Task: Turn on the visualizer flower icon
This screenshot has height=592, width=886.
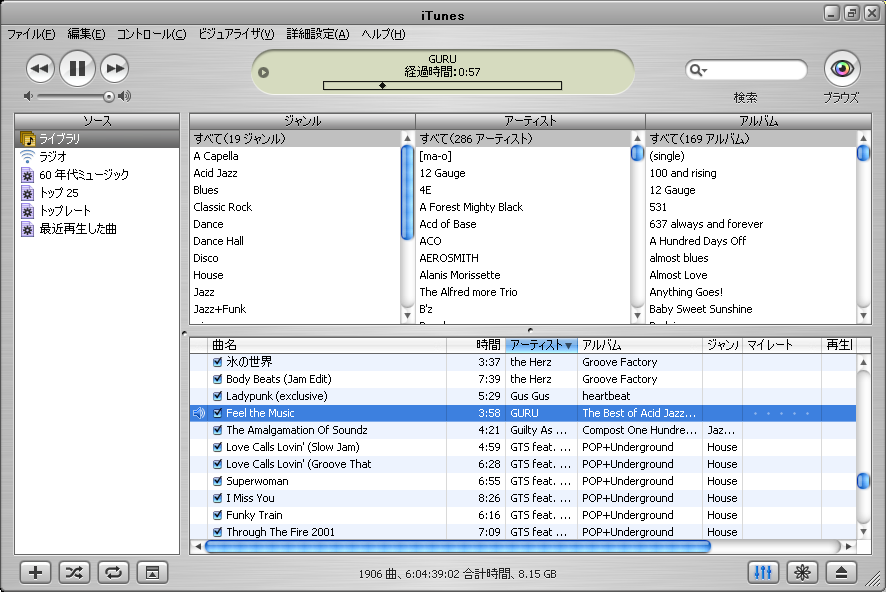Action: coord(801,572)
